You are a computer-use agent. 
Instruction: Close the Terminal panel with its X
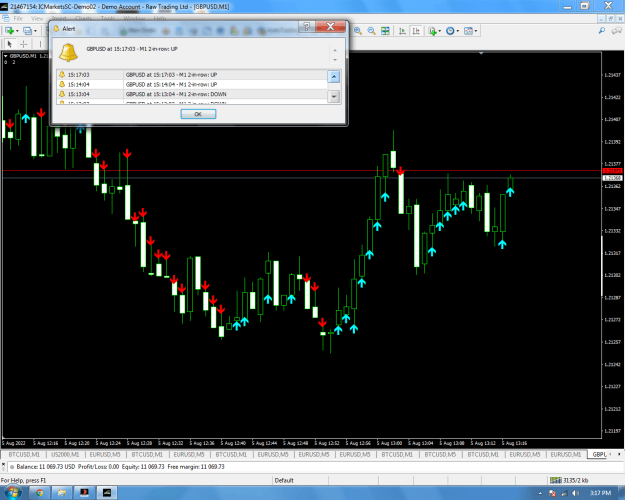point(3,464)
